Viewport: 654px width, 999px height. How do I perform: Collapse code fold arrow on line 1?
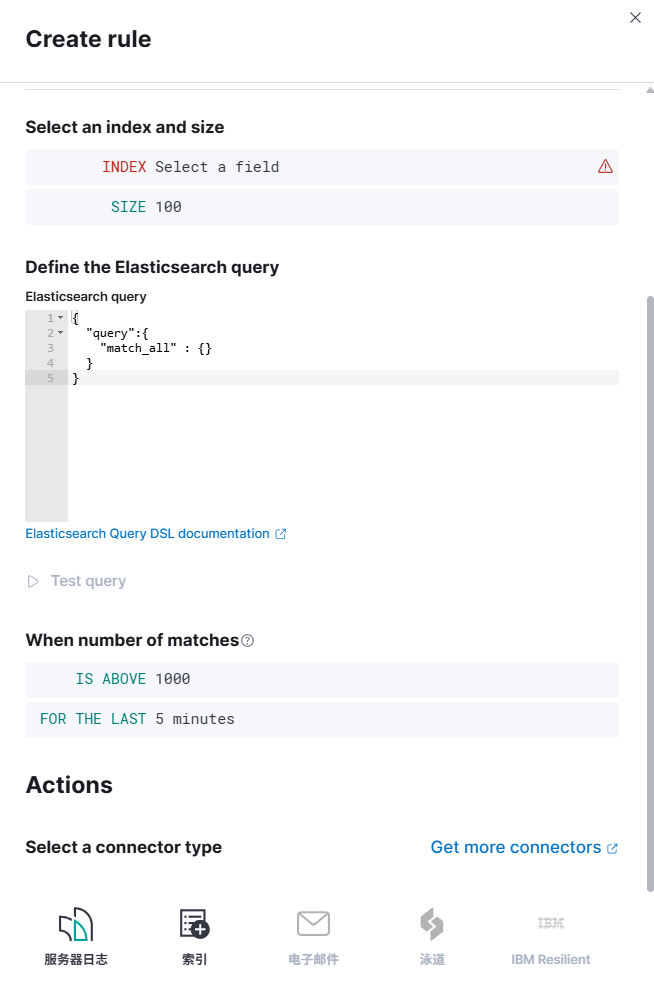click(61, 318)
